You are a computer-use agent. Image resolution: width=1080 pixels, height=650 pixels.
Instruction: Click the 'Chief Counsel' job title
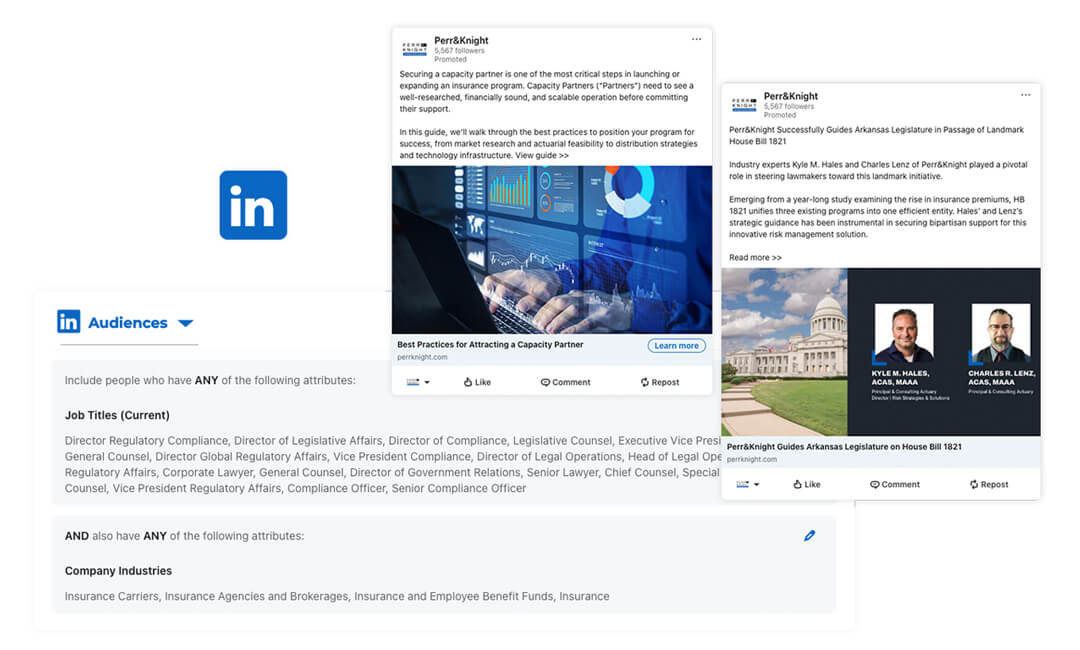641,472
